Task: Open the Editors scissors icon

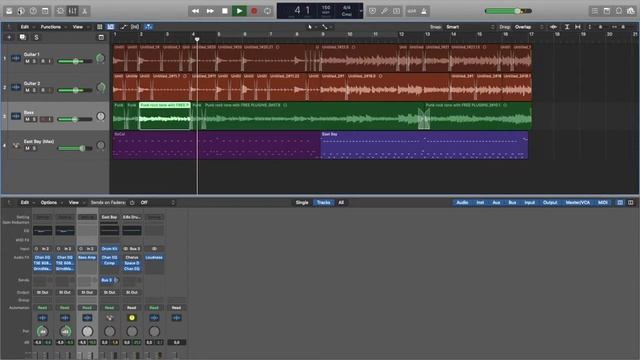Action: (x=84, y=11)
